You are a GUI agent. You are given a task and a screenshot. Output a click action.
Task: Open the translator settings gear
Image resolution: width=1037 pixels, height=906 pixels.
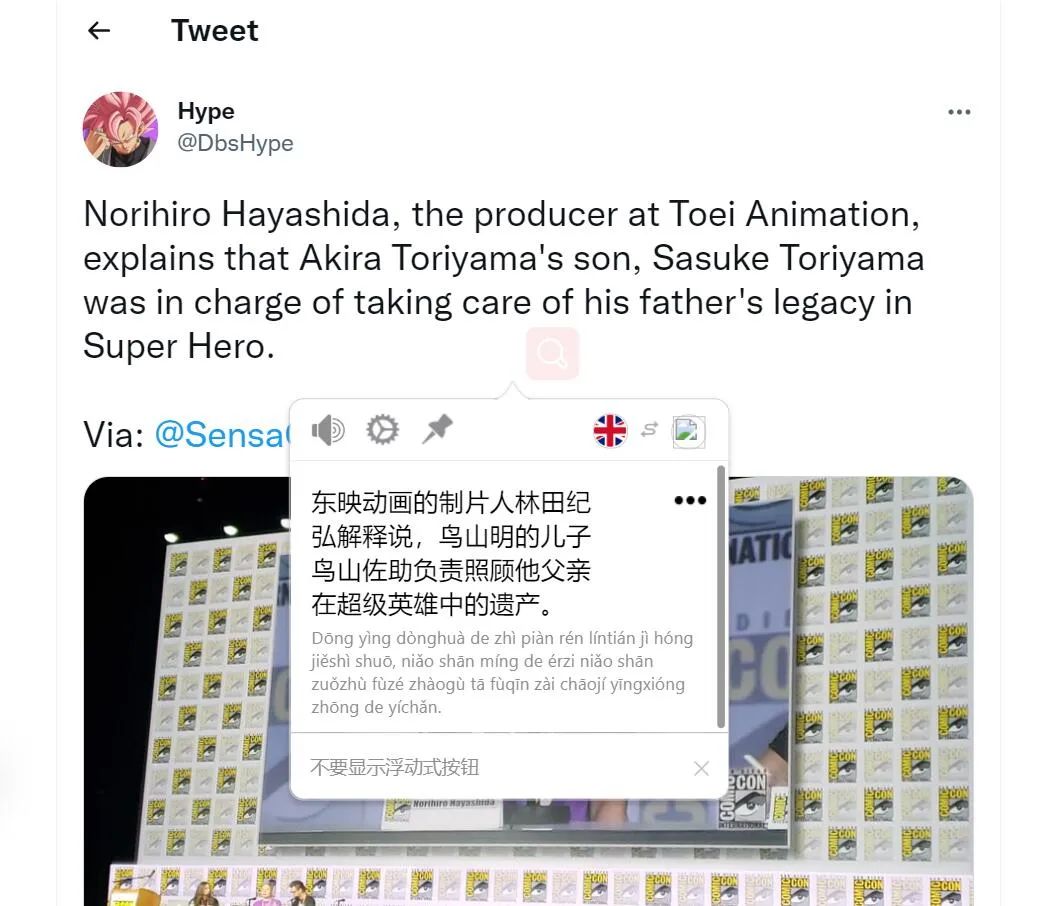pyautogui.click(x=382, y=430)
